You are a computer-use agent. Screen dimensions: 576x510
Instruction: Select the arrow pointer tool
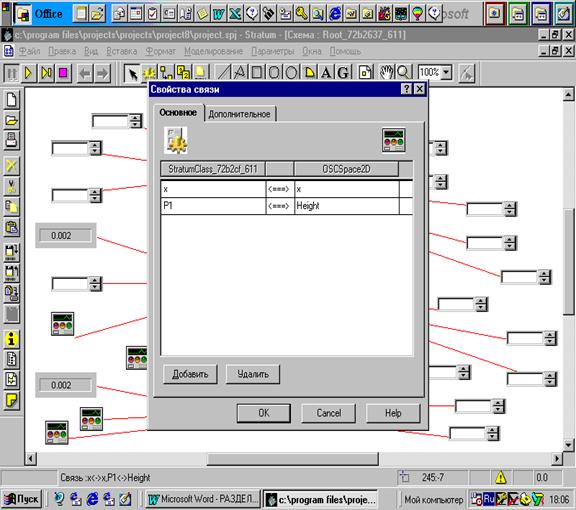[132, 73]
